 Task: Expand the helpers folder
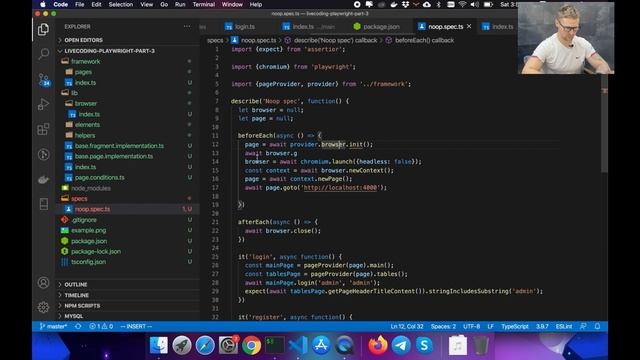(84, 135)
